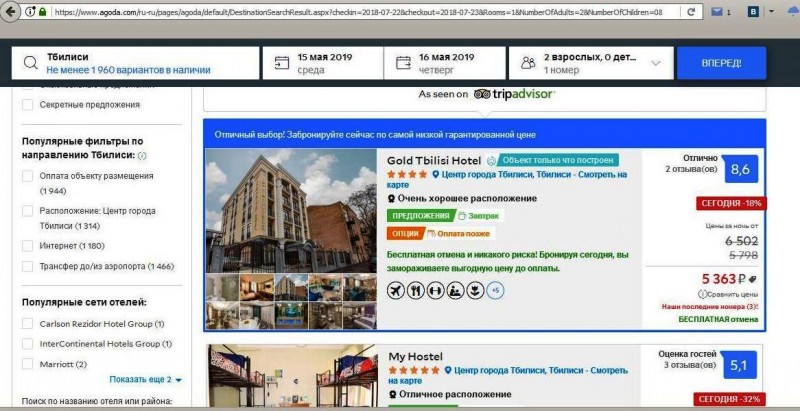
Task: Tick the Секретные предложения checkbox
Action: pyautogui.click(x=28, y=105)
